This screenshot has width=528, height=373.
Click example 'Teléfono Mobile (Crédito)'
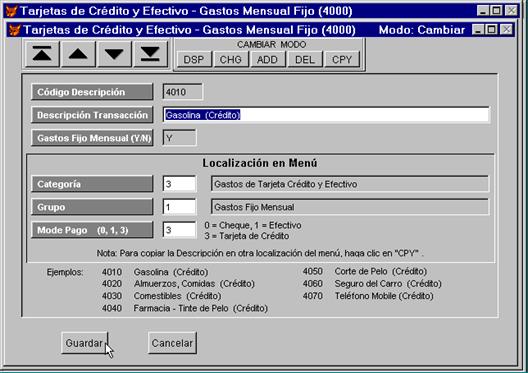384,296
